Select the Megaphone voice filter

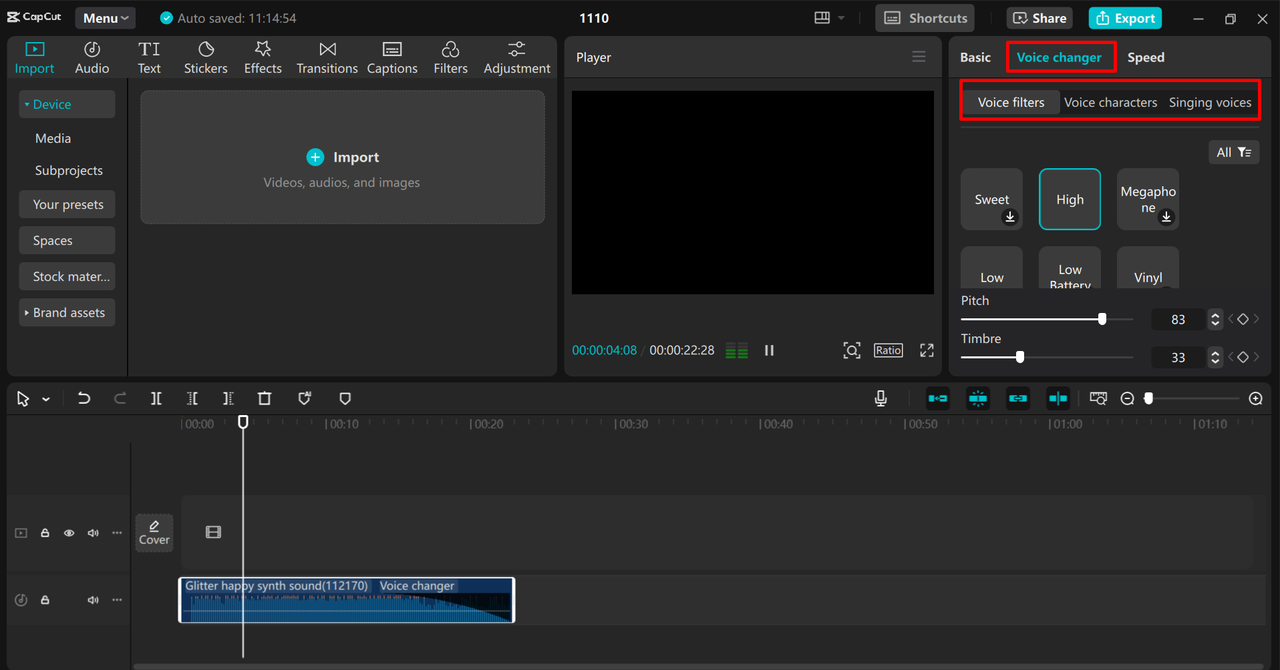1148,199
